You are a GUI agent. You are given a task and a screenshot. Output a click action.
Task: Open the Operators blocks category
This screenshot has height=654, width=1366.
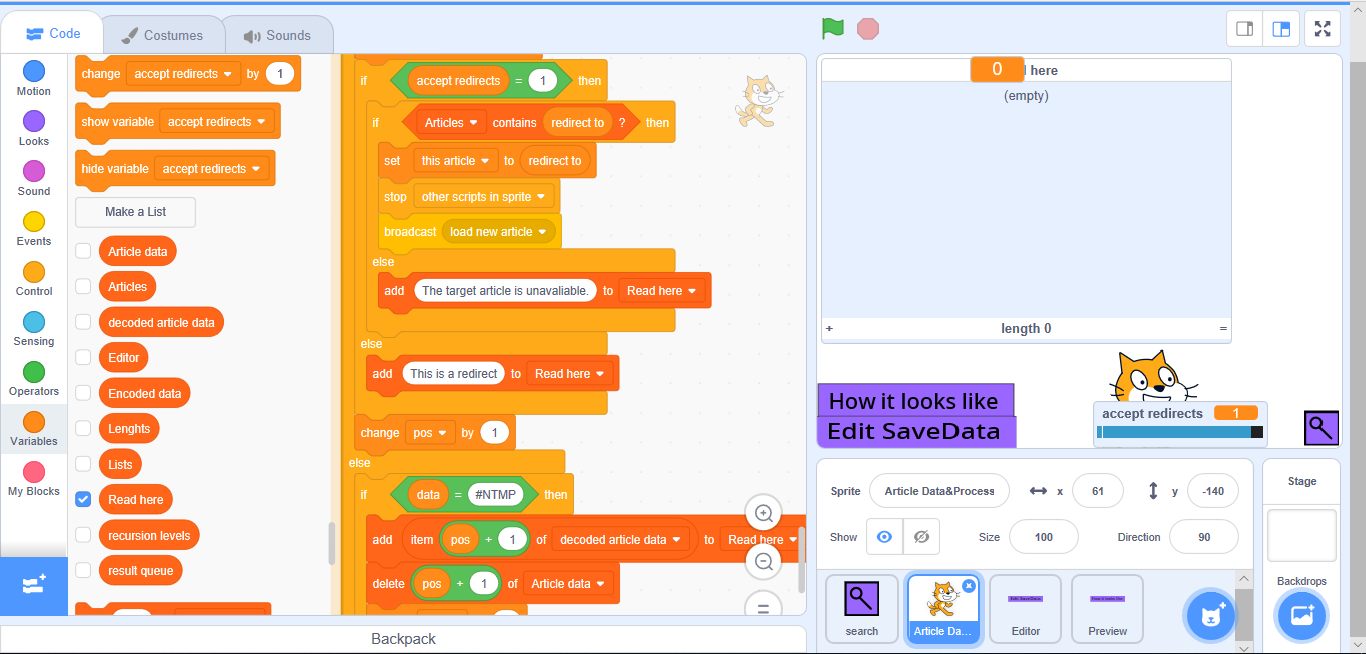click(x=34, y=379)
